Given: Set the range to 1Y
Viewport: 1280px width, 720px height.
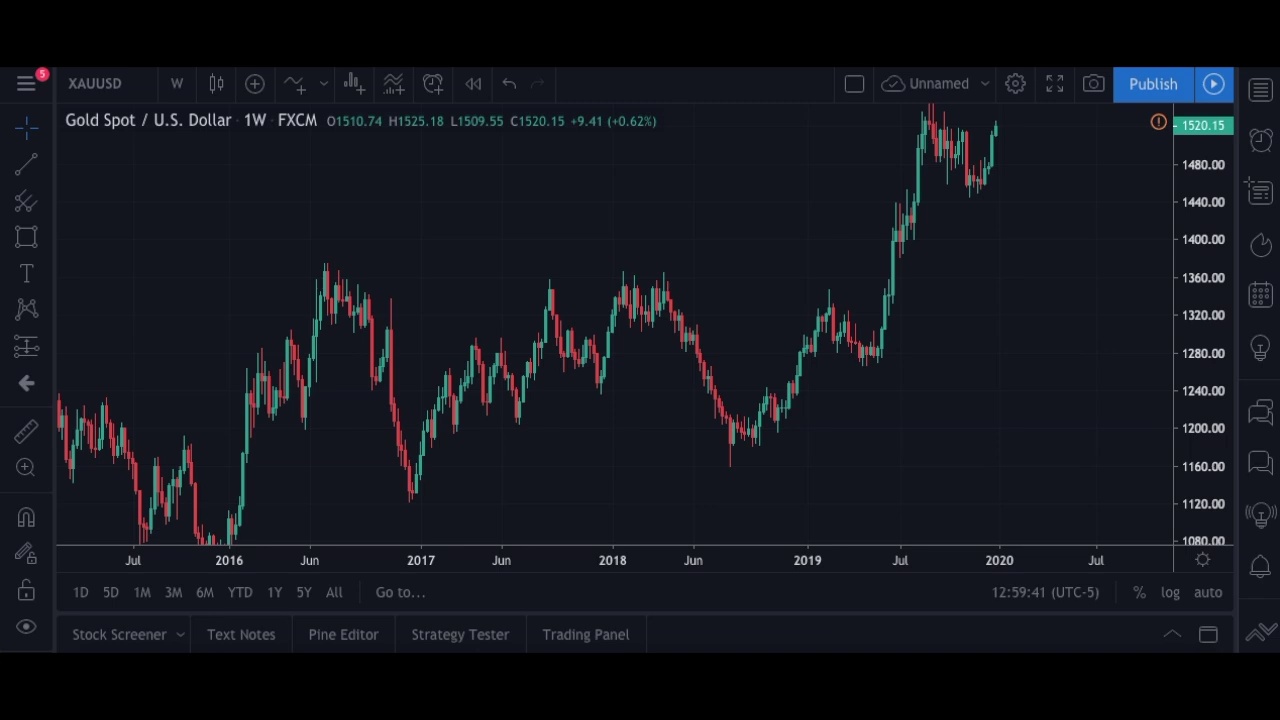Looking at the screenshot, I should (274, 592).
